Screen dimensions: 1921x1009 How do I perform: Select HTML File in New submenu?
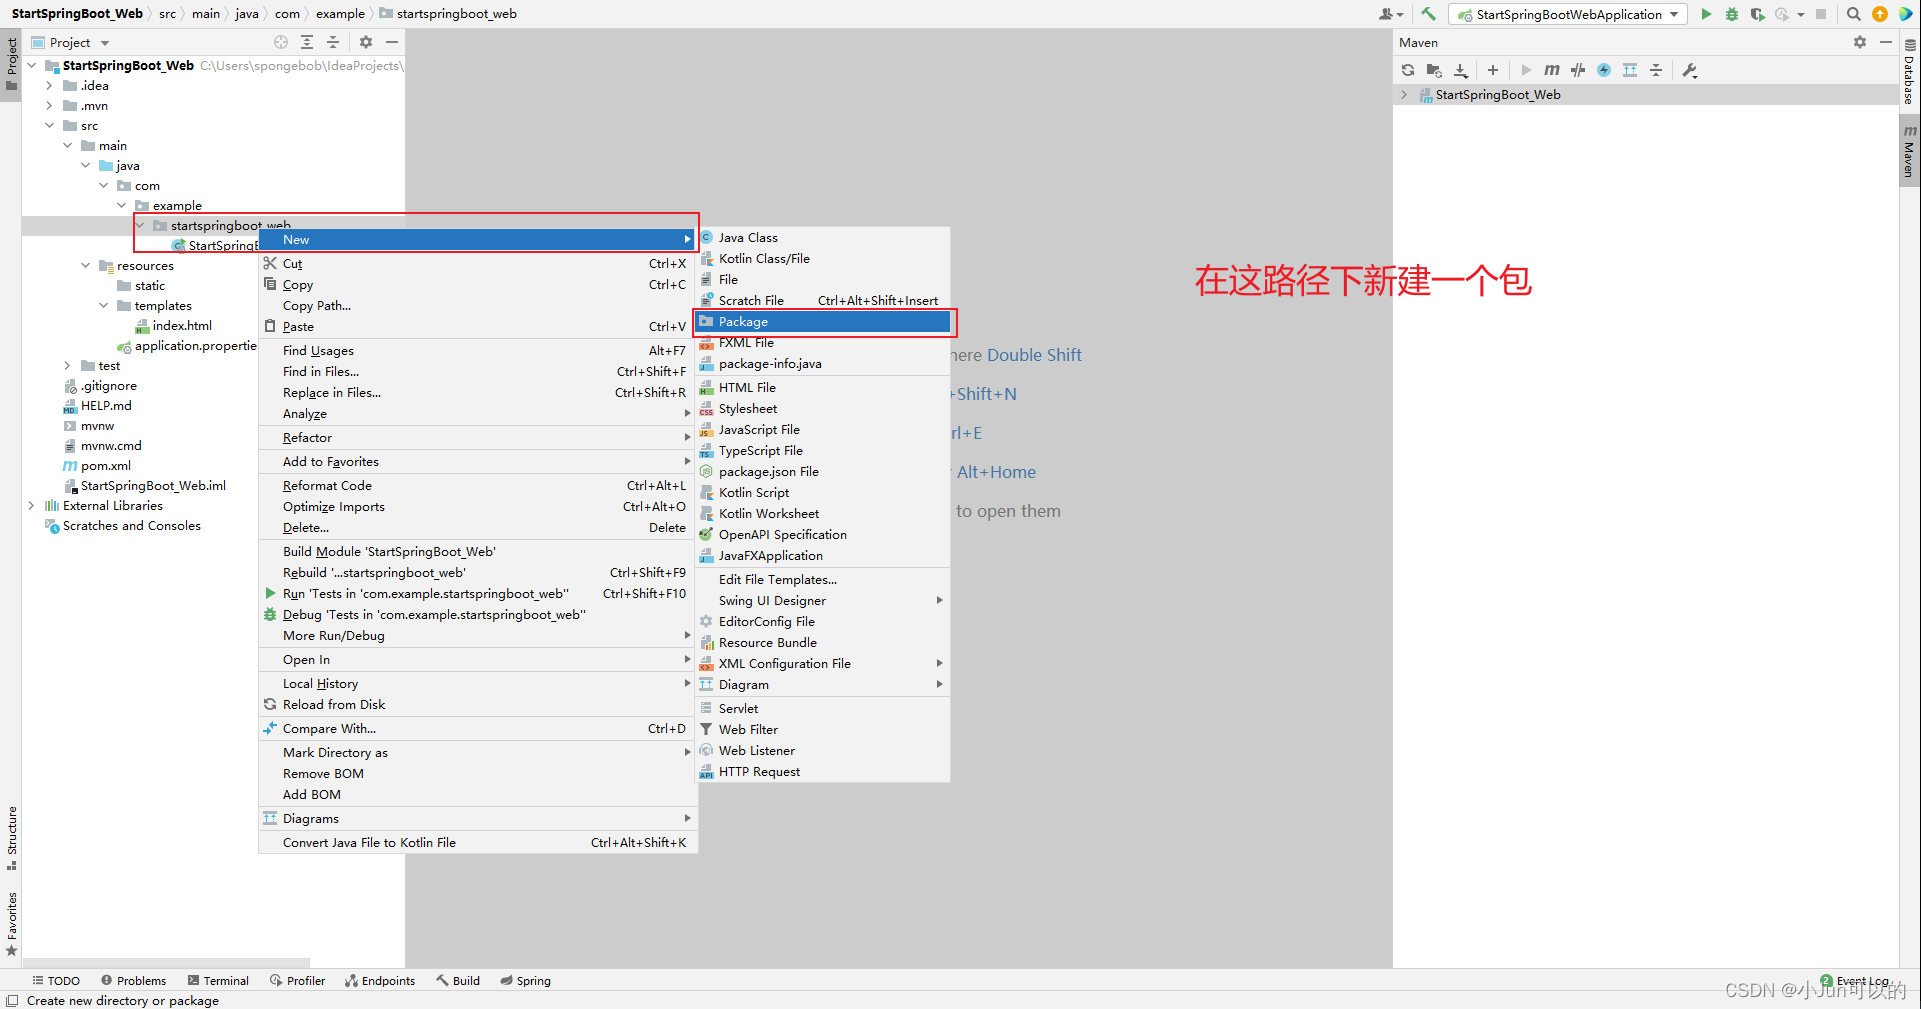pos(823,388)
